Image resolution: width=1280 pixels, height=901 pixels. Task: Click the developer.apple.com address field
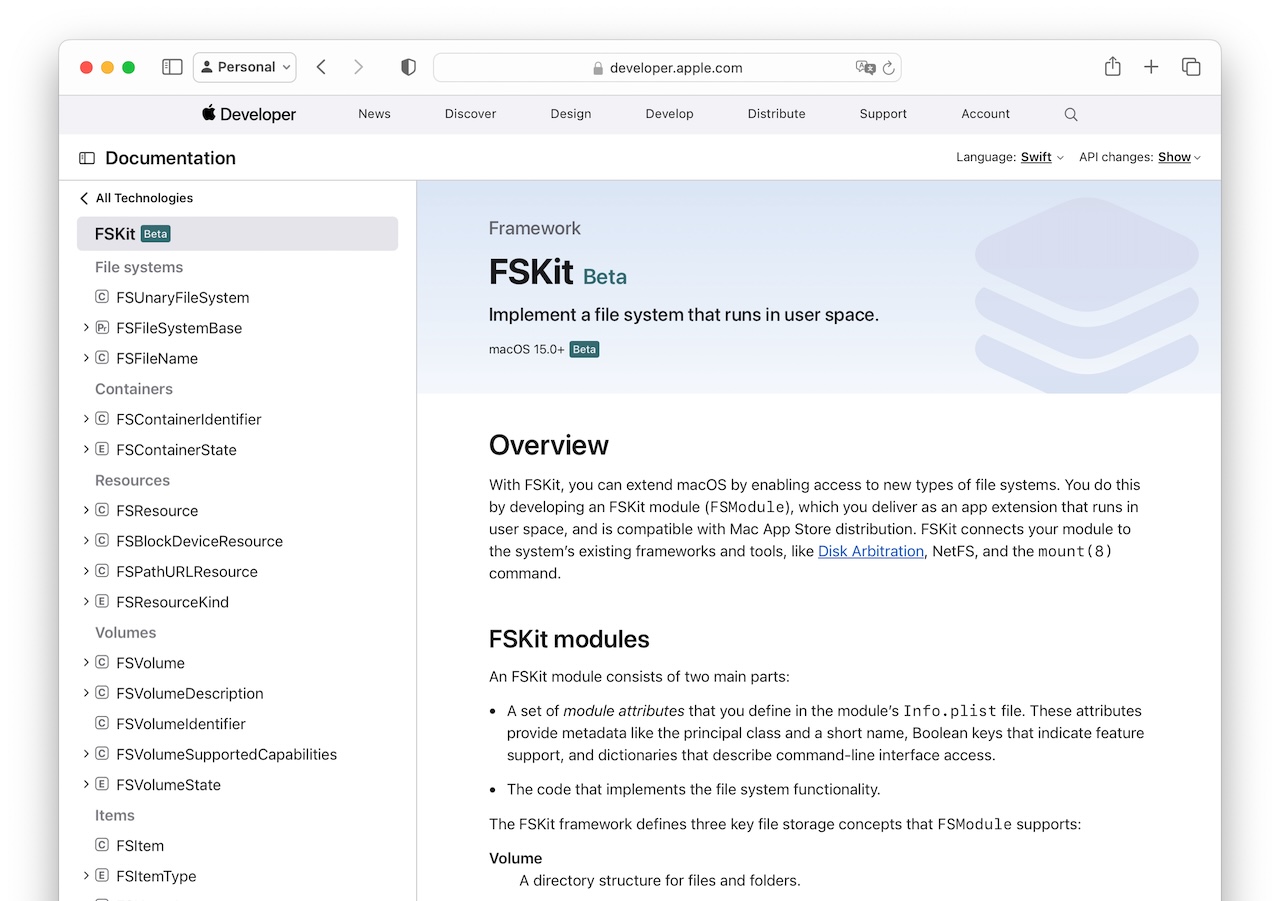point(667,68)
